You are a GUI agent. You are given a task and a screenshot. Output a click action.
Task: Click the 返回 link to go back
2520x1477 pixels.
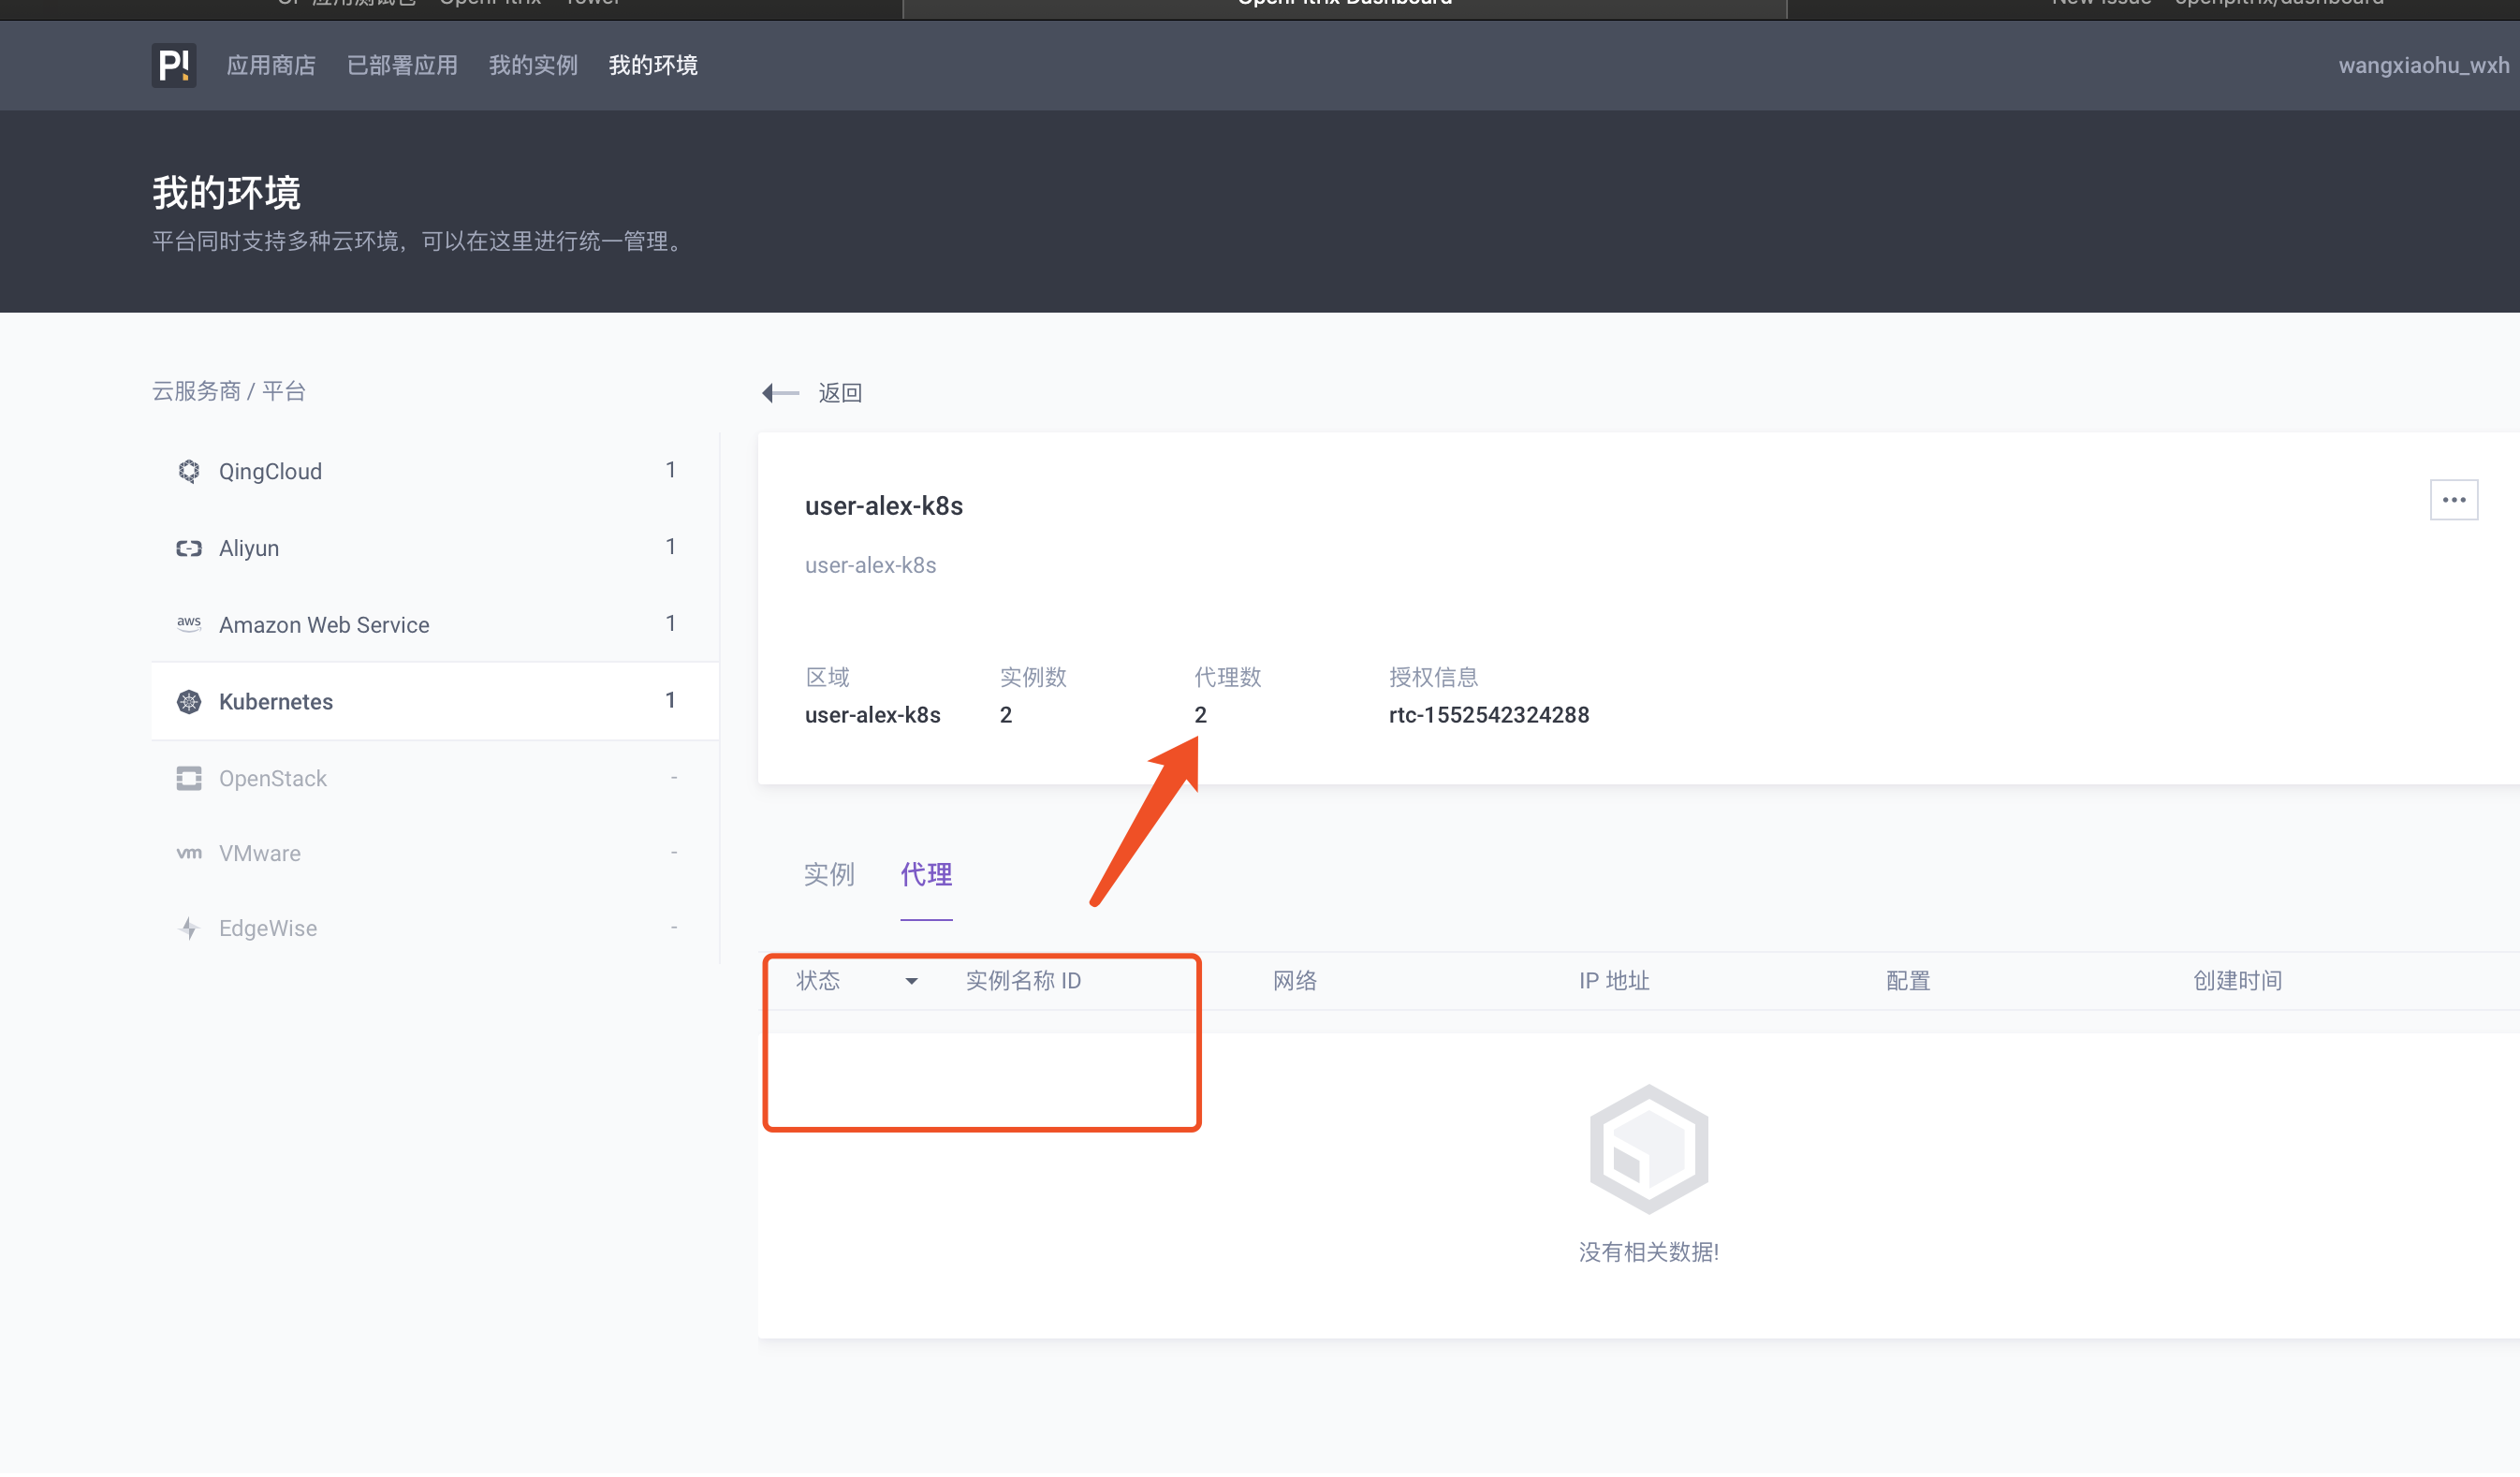[840, 392]
